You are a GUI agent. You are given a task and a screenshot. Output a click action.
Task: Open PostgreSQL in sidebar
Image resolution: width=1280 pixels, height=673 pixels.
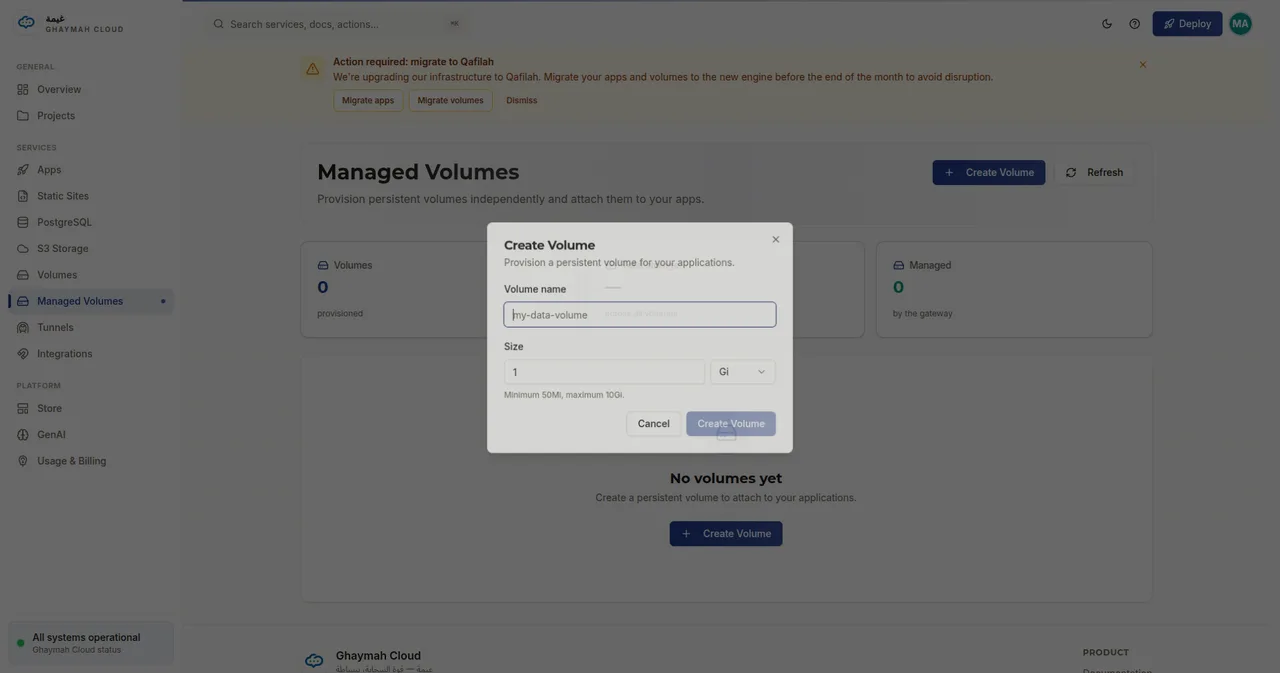click(91, 222)
